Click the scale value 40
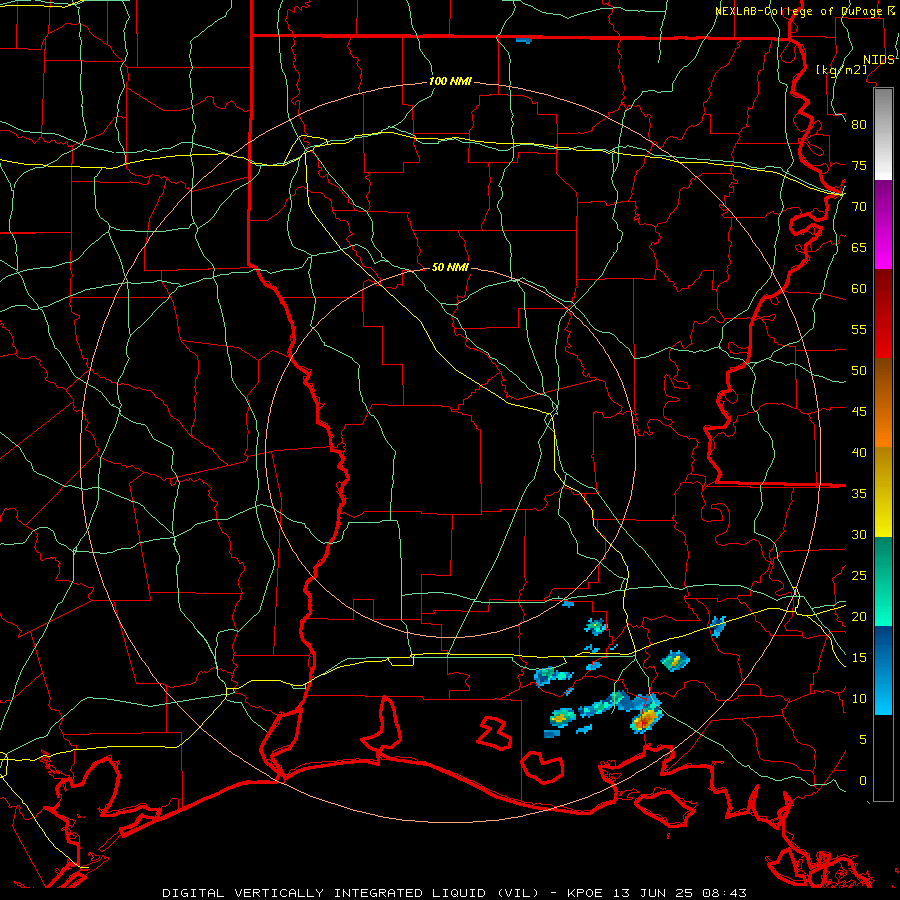The image size is (900, 900). click(x=859, y=452)
